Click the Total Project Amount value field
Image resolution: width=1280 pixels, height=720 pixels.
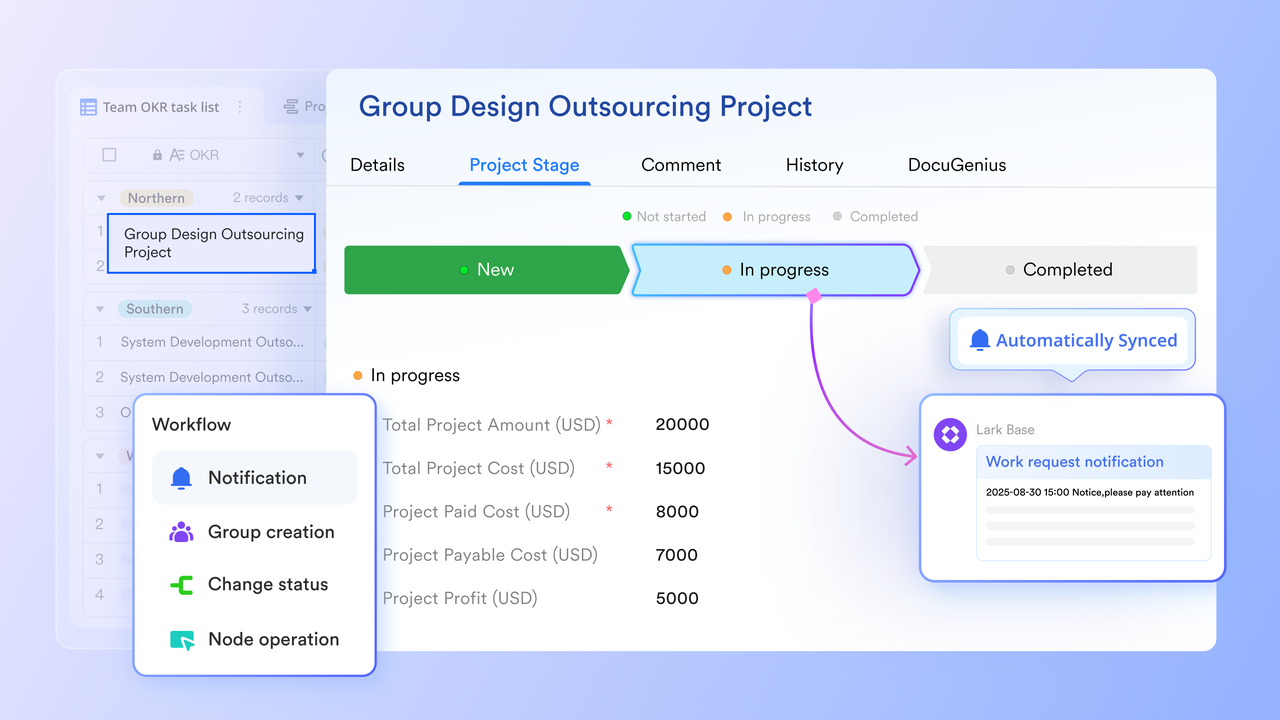(682, 424)
